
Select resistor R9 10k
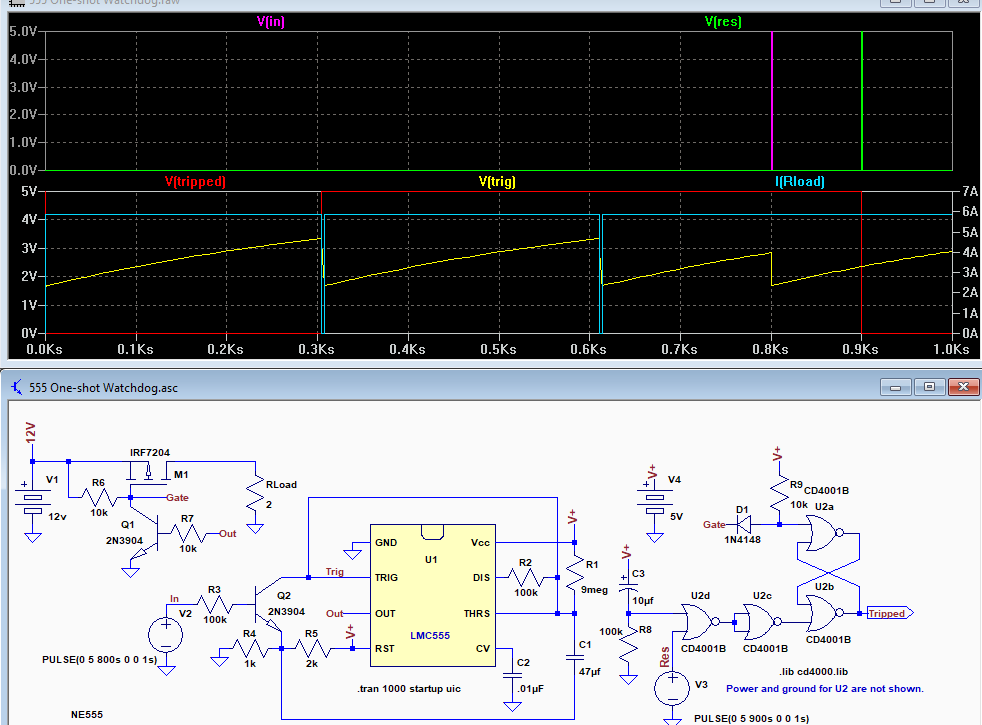(x=780, y=495)
